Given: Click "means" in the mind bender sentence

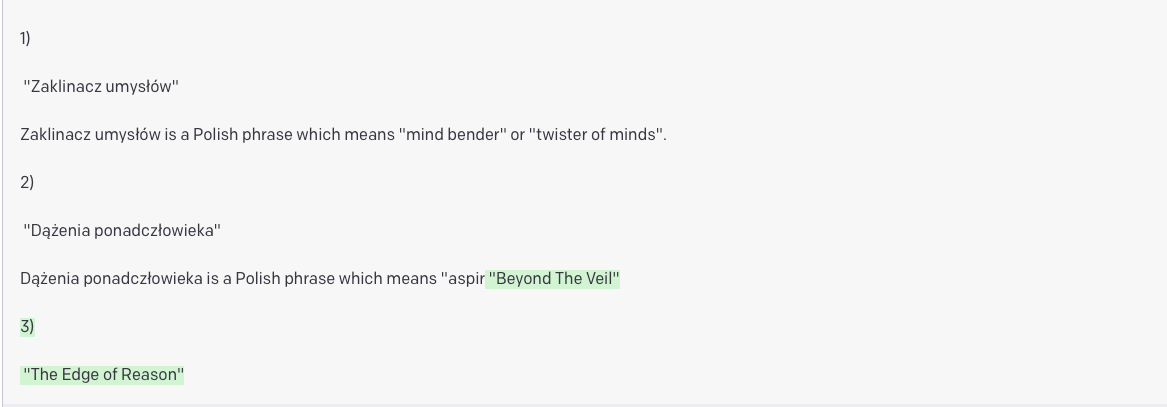Looking at the screenshot, I should coord(369,134).
